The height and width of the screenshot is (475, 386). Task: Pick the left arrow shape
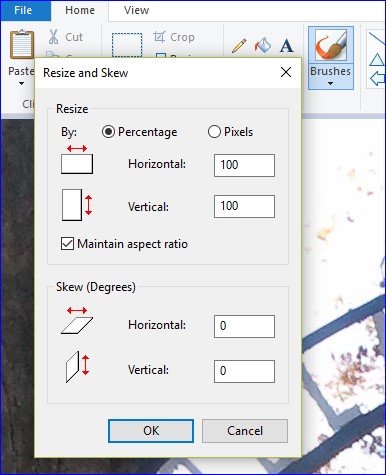pyautogui.click(x=377, y=79)
